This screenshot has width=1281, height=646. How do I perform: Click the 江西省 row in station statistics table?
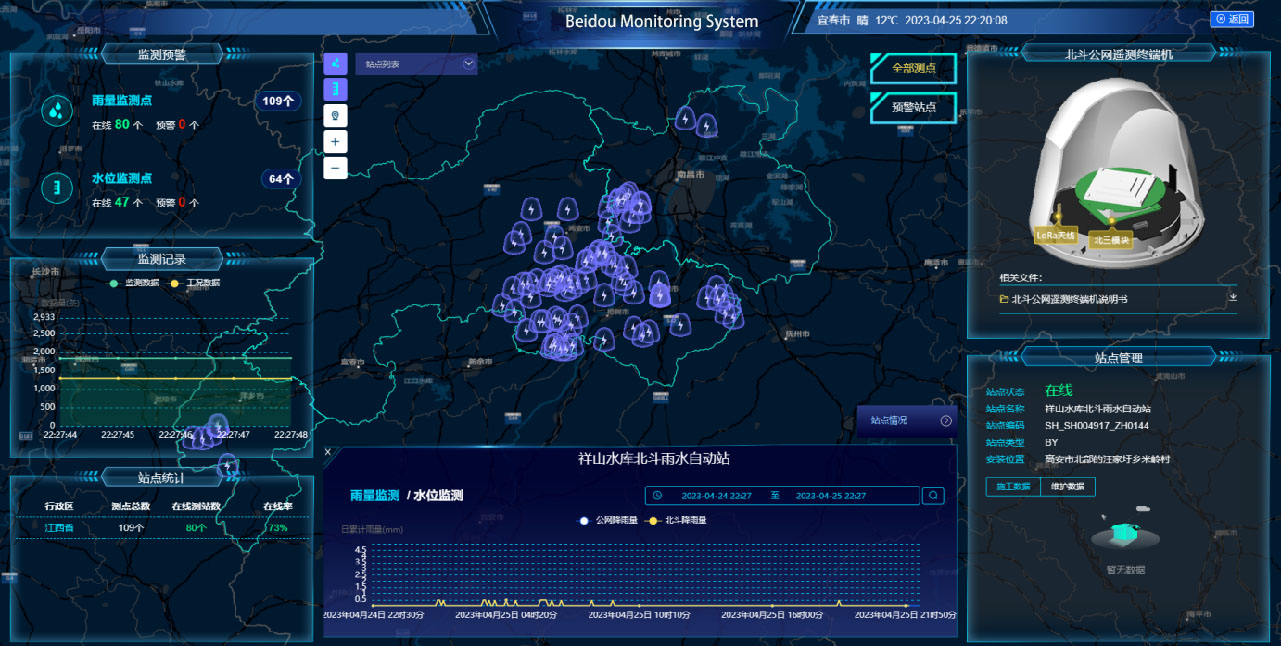(x=162, y=528)
